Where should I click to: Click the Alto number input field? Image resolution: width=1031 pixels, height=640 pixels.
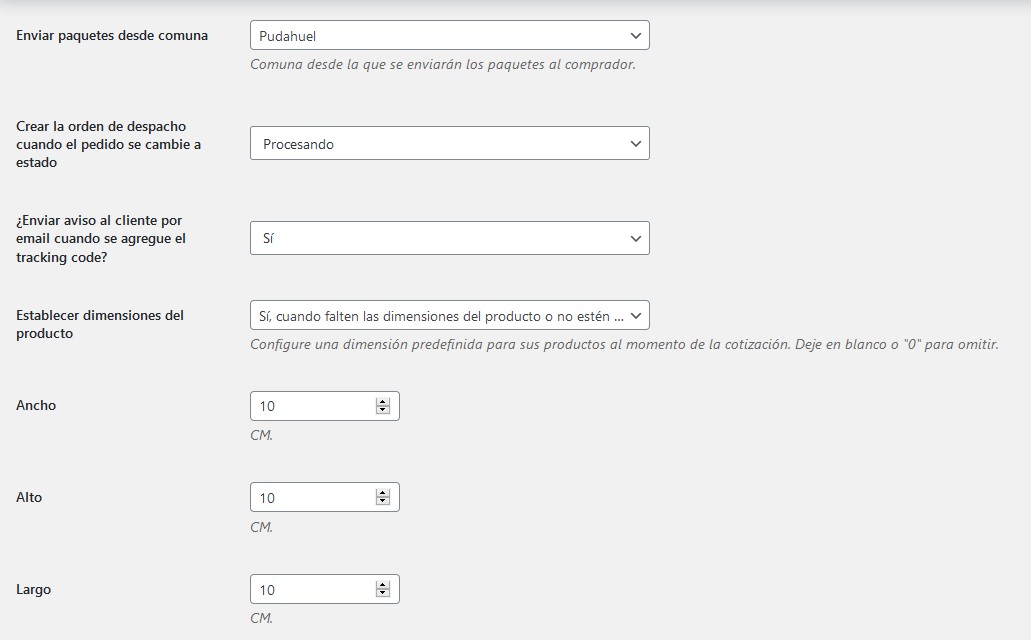pos(312,498)
